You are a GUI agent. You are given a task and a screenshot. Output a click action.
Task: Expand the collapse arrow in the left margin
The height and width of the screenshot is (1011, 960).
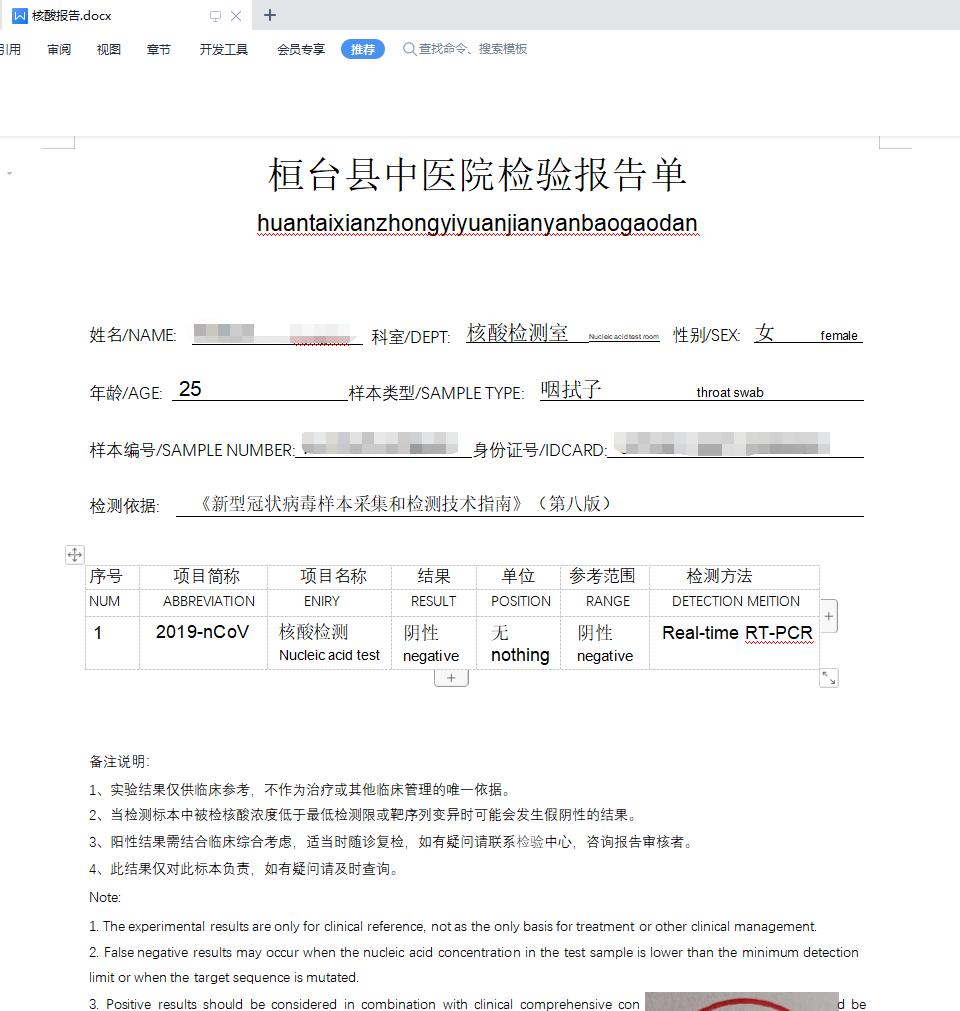pyautogui.click(x=10, y=171)
